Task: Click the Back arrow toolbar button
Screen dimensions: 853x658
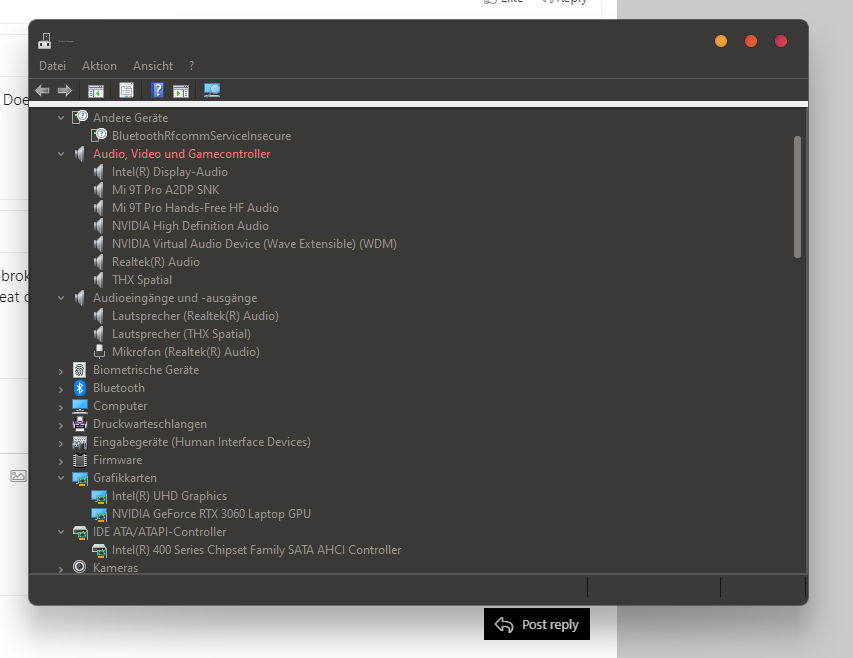Action: click(x=42, y=90)
